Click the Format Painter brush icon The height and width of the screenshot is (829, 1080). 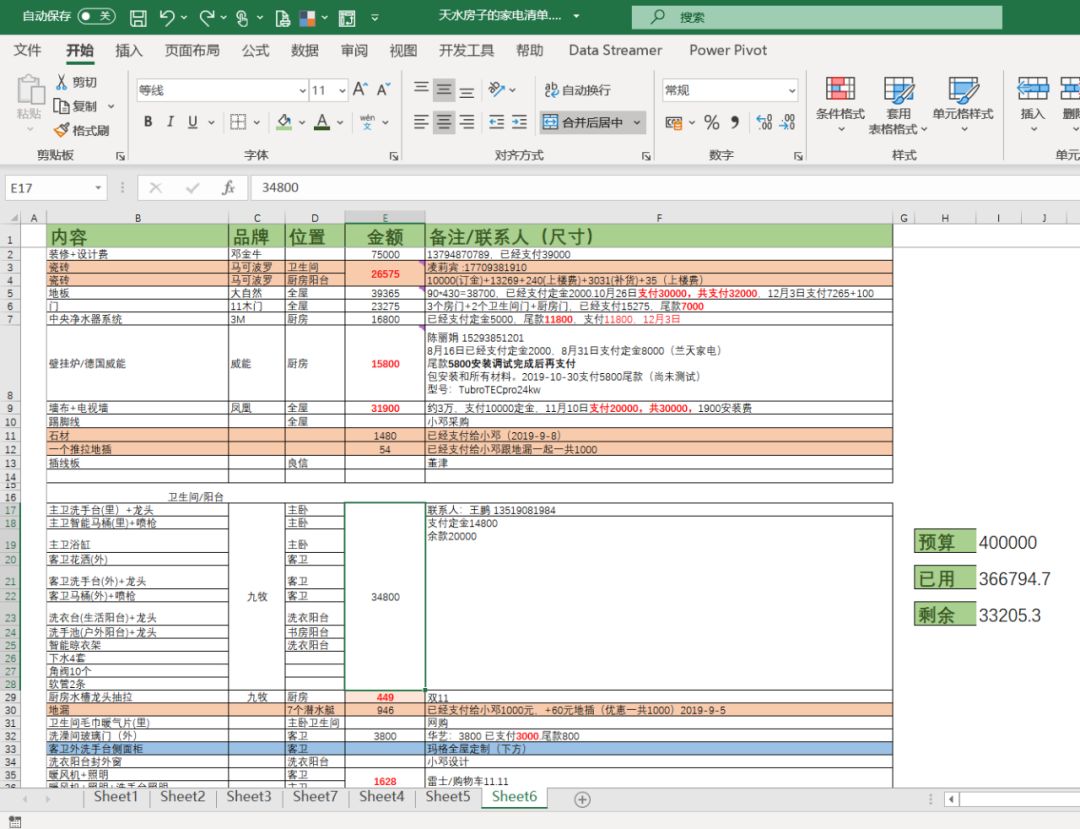tap(61, 129)
